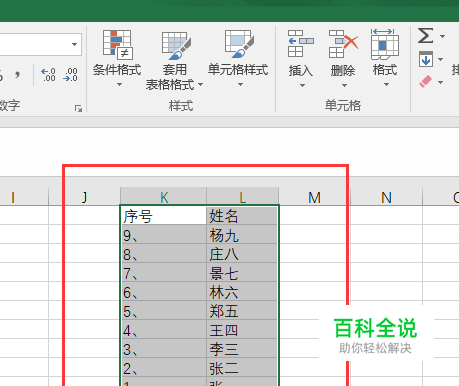Click the cell containing 景七
Viewport: 459px width, 386px height.
[242, 272]
